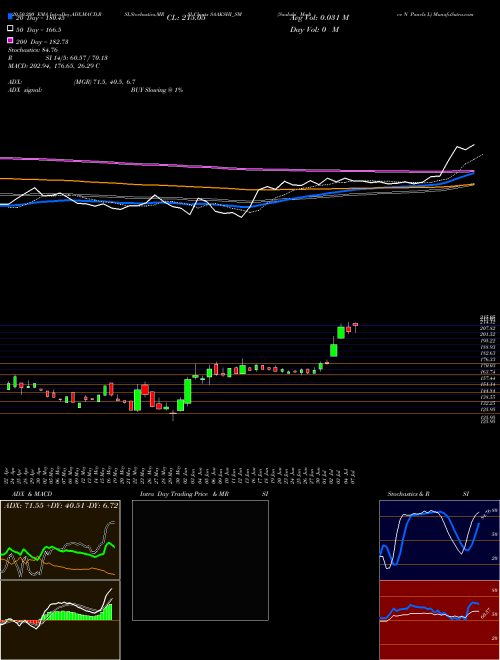Screen dimensions: 500x660
Task: Click the 182.63 price axis label
Action: tap(488, 353)
